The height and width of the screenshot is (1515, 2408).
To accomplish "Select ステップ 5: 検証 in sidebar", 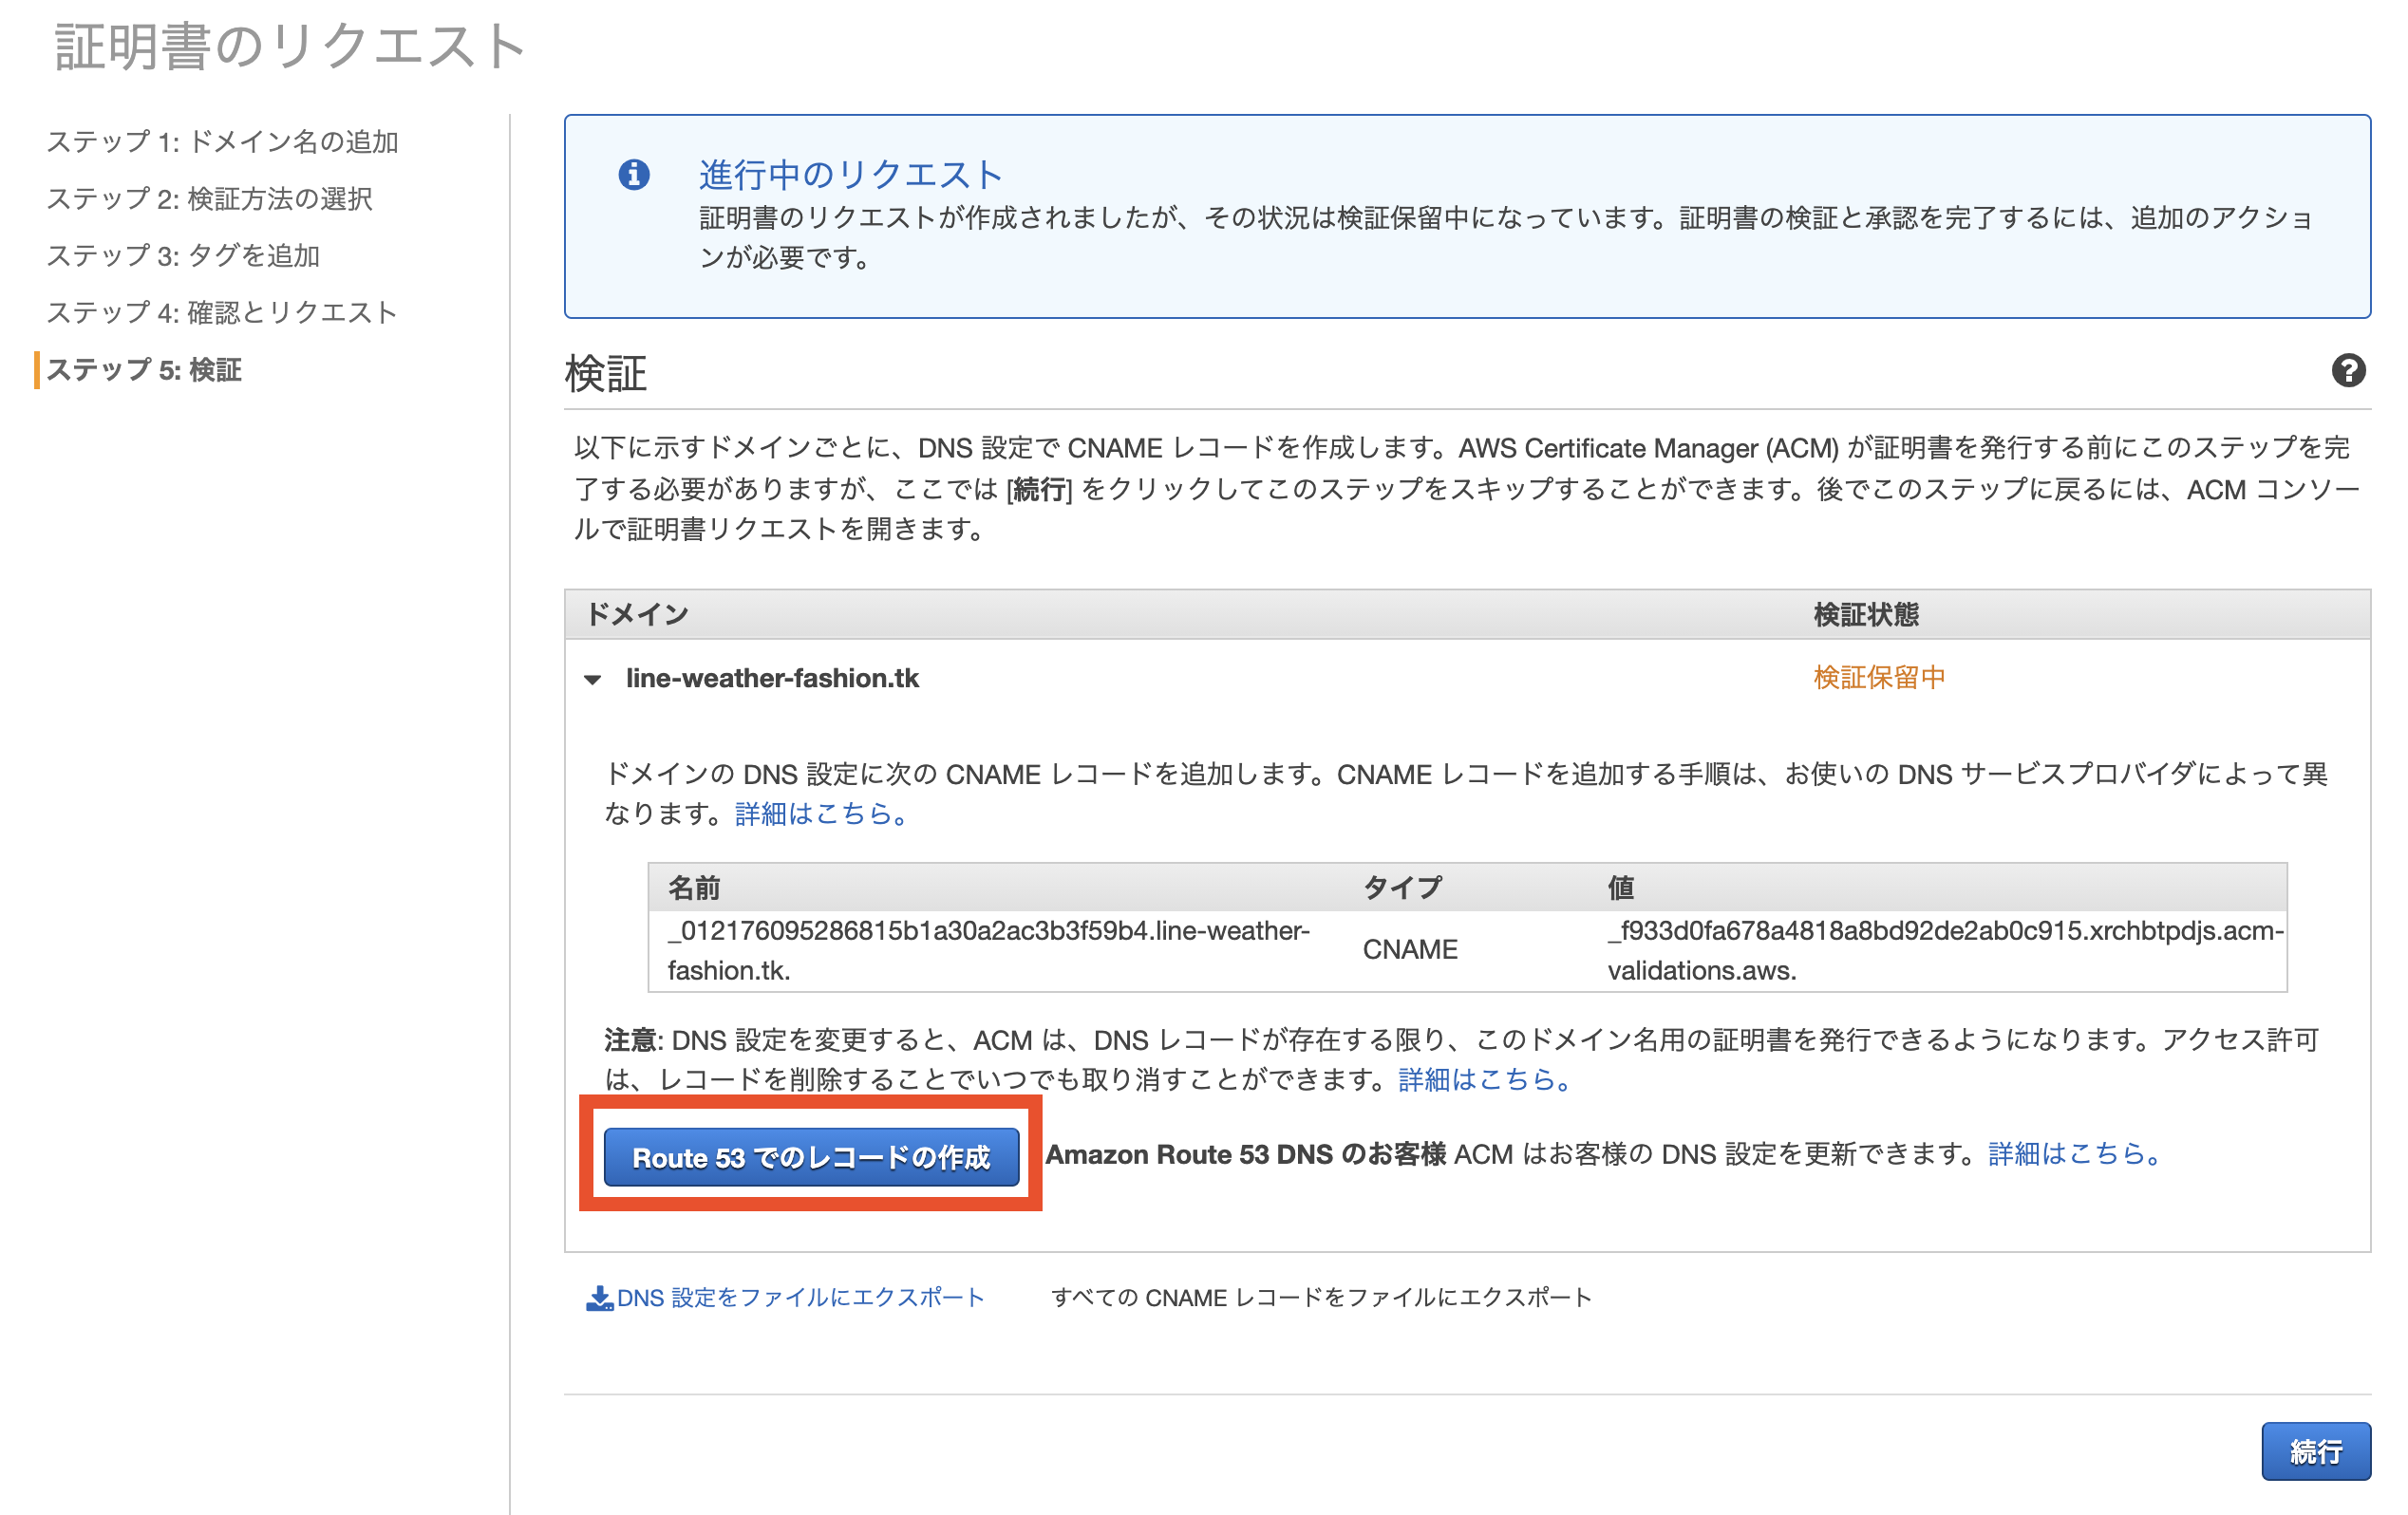I will [x=144, y=370].
